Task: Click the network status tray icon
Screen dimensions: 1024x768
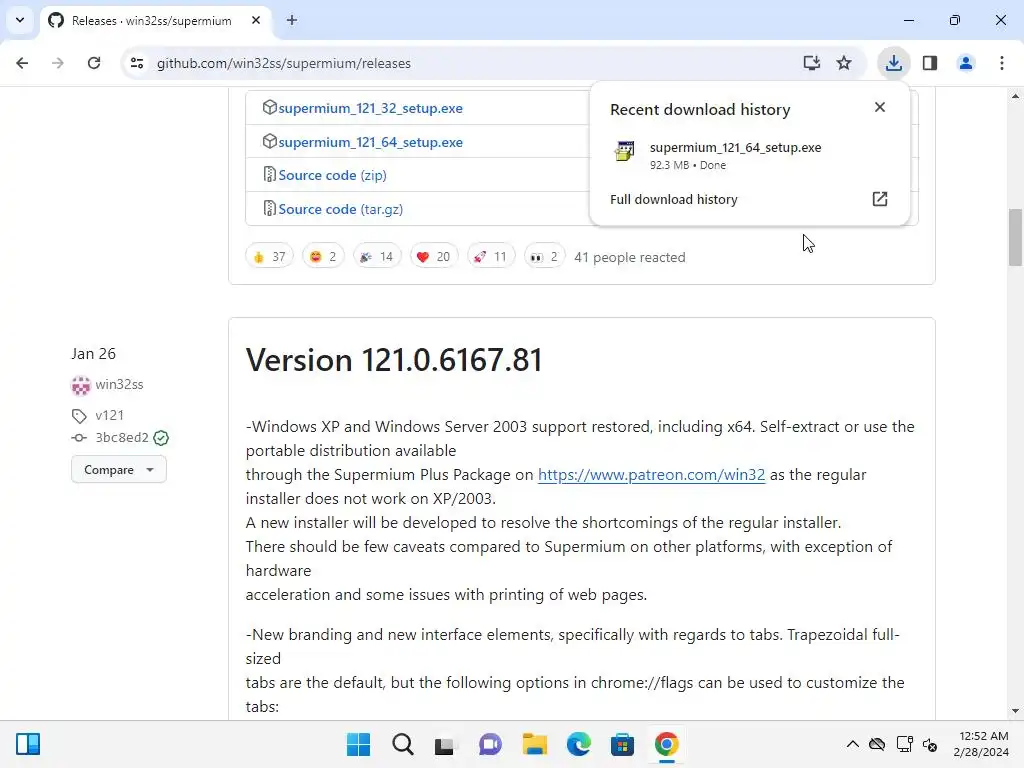Action: (x=904, y=744)
